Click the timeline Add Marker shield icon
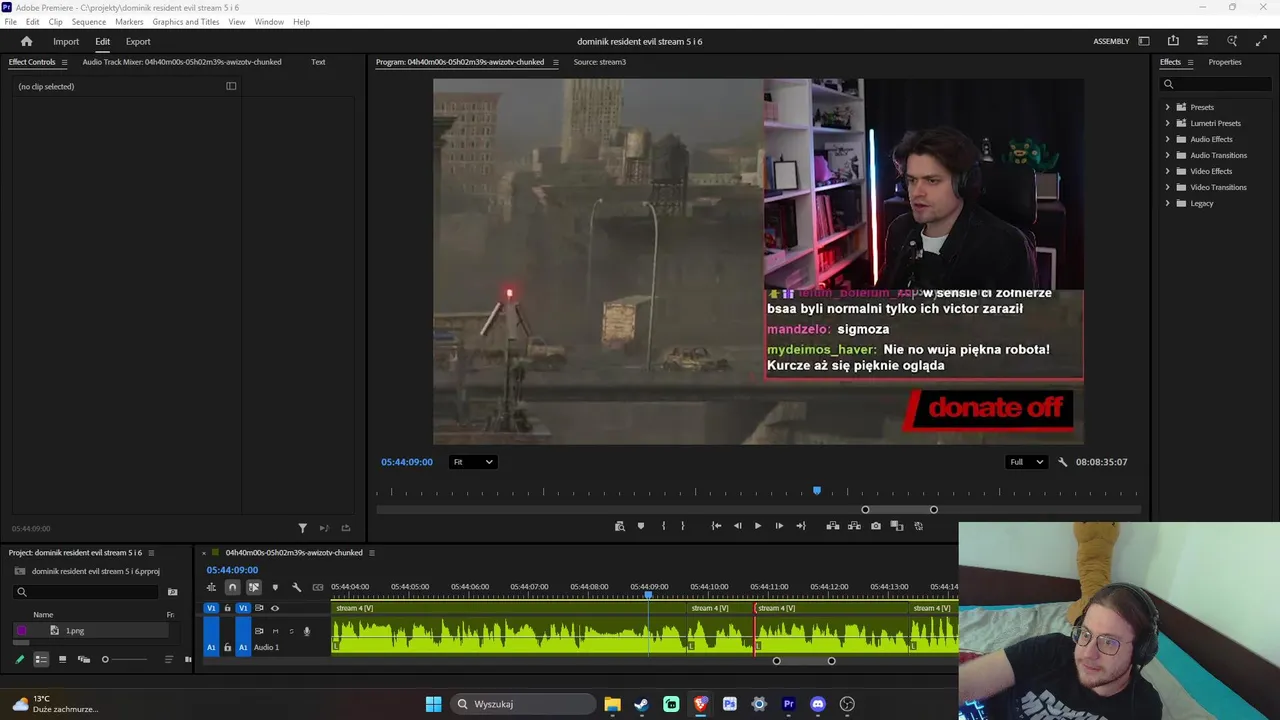The height and width of the screenshot is (720, 1280). [275, 588]
